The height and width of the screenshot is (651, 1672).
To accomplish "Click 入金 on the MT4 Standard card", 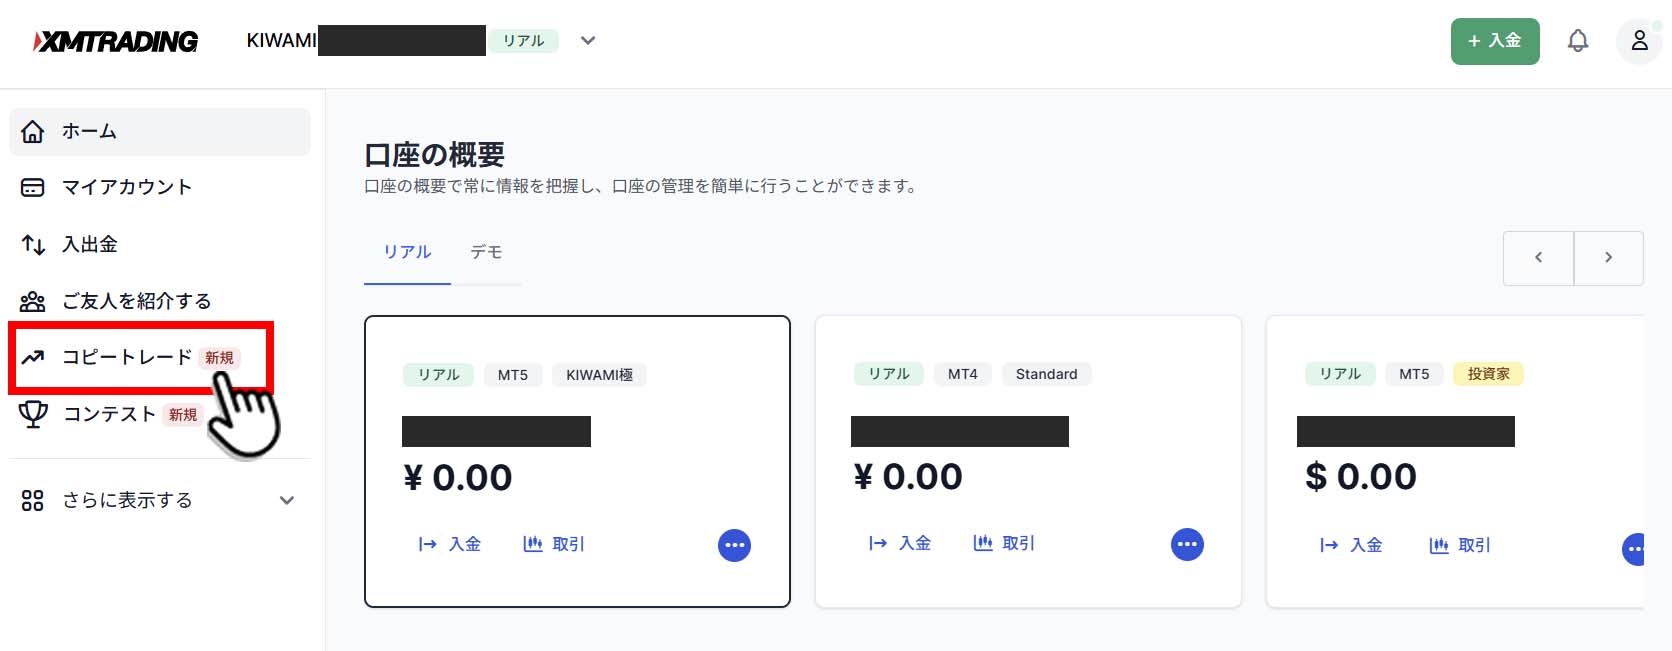I will (900, 543).
